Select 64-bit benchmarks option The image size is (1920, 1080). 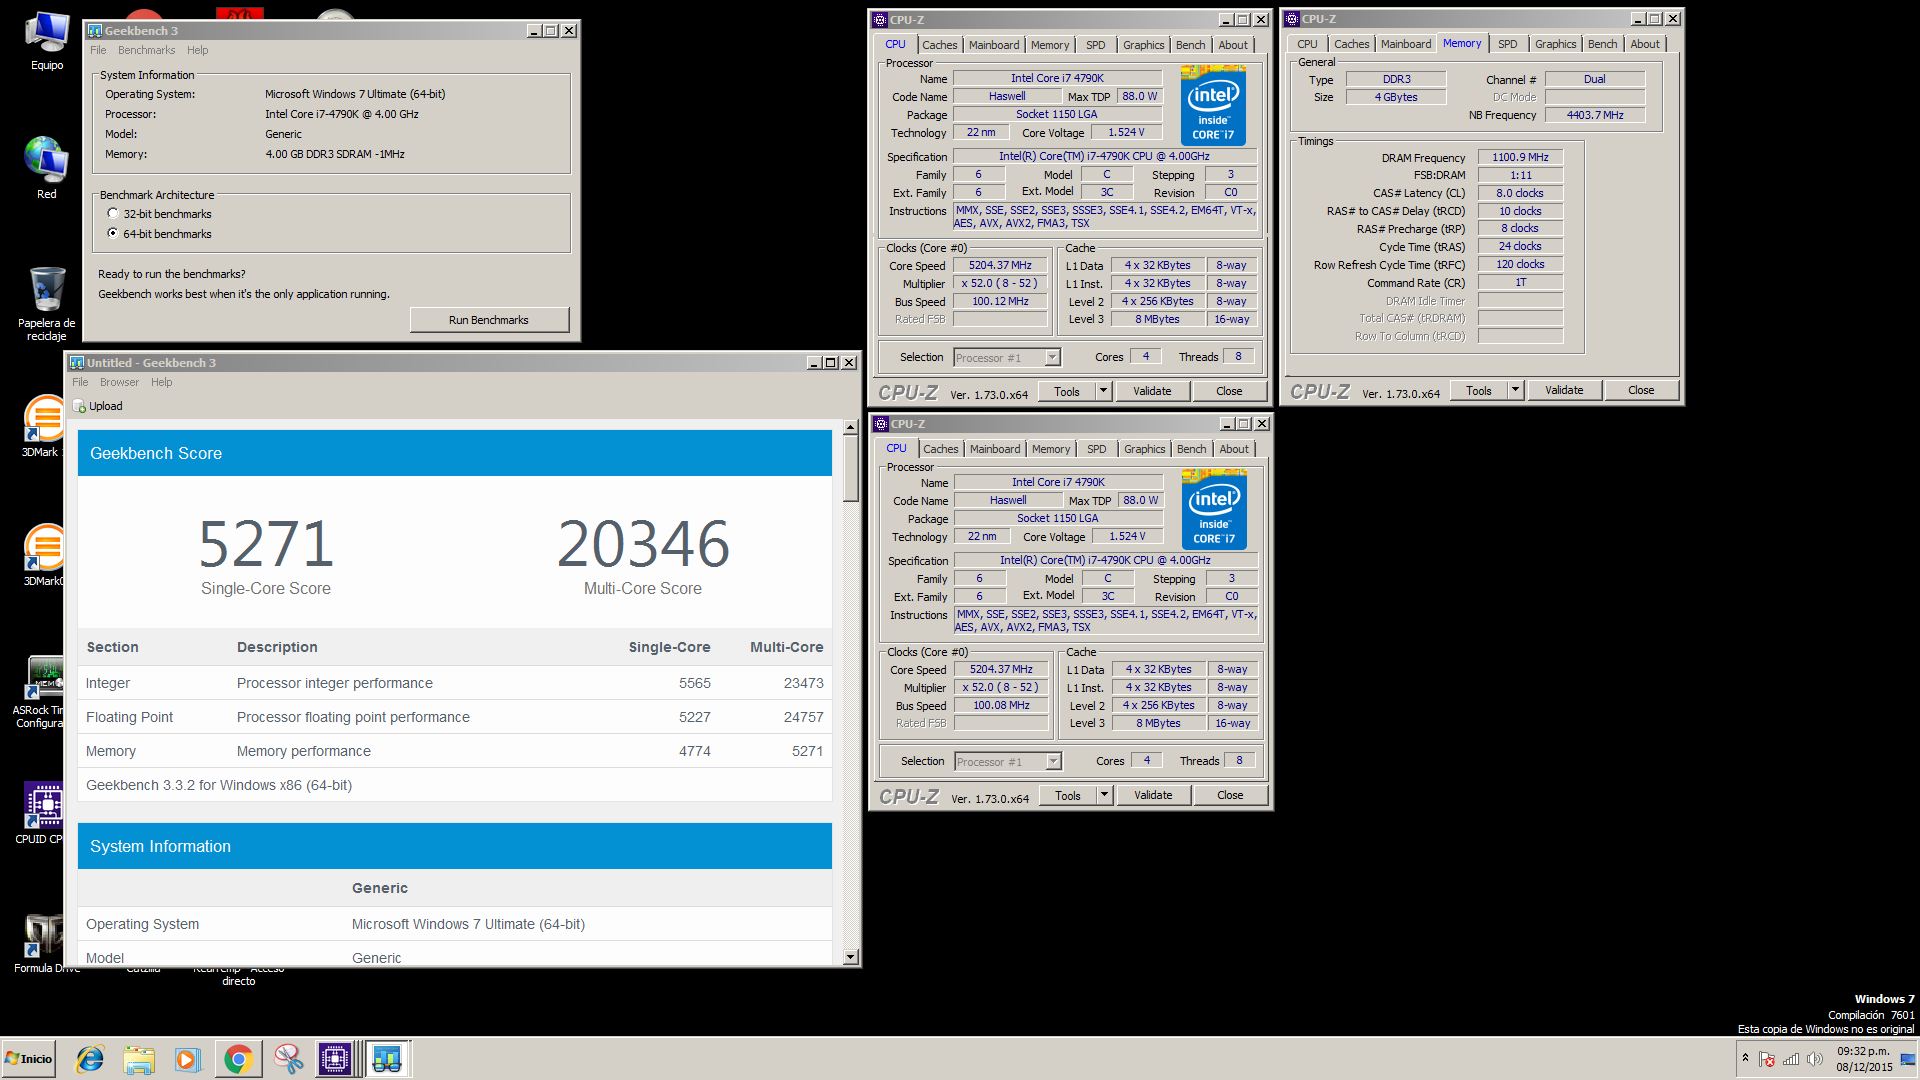pos(113,234)
